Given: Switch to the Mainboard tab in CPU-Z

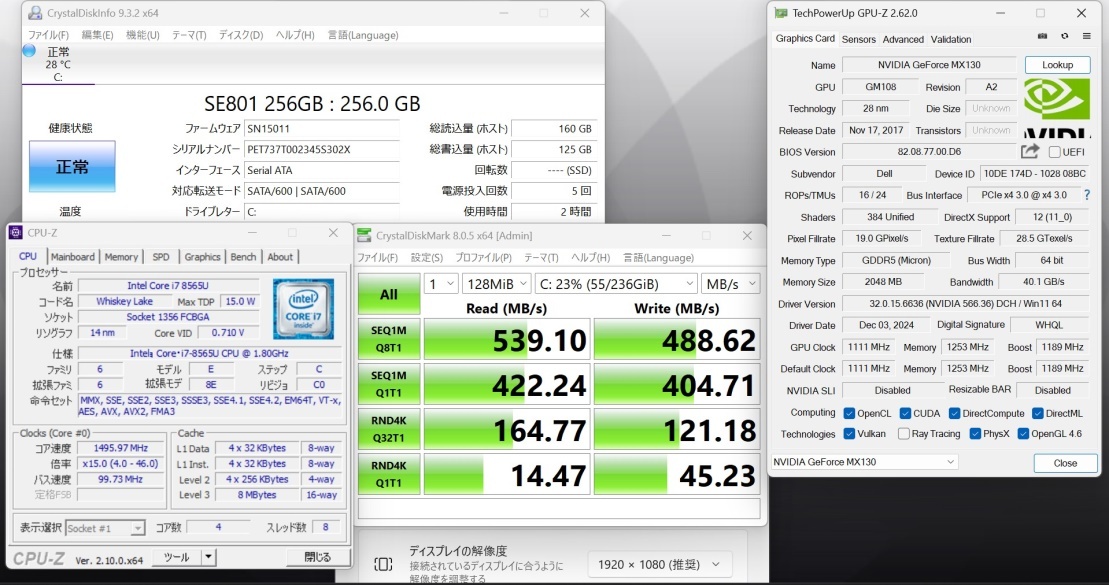Looking at the screenshot, I should [72, 257].
